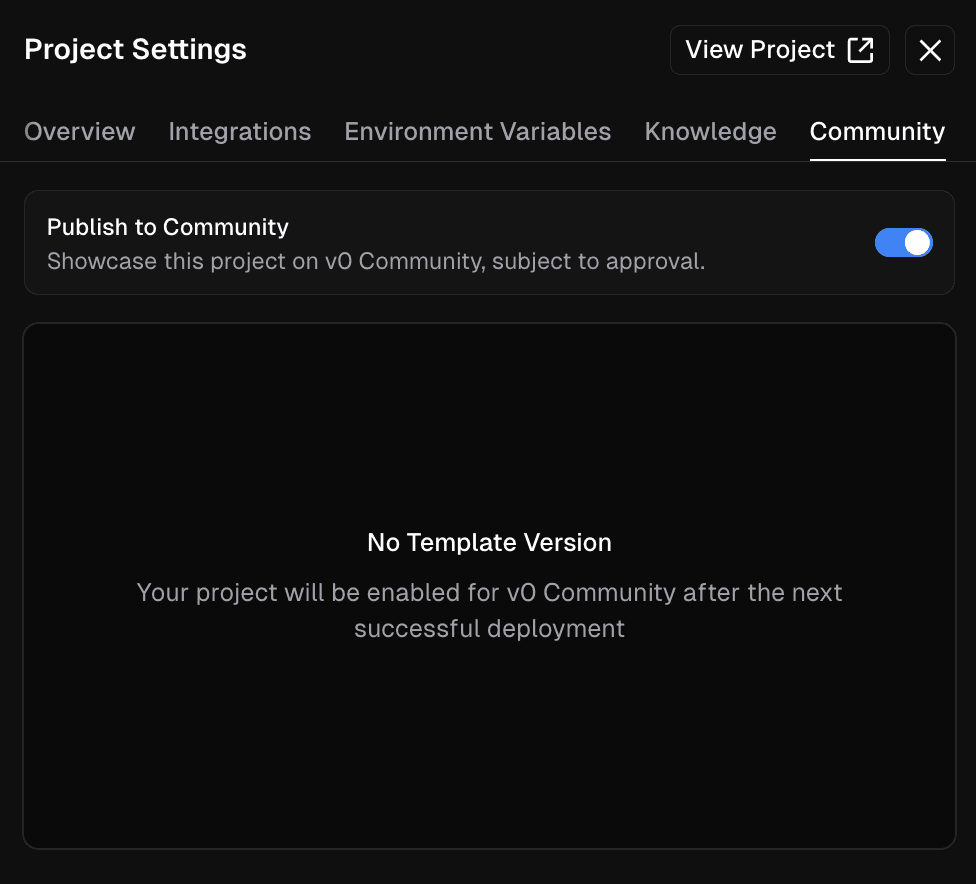The width and height of the screenshot is (976, 884).
Task: Click the deployment notice text
Action: [489, 610]
